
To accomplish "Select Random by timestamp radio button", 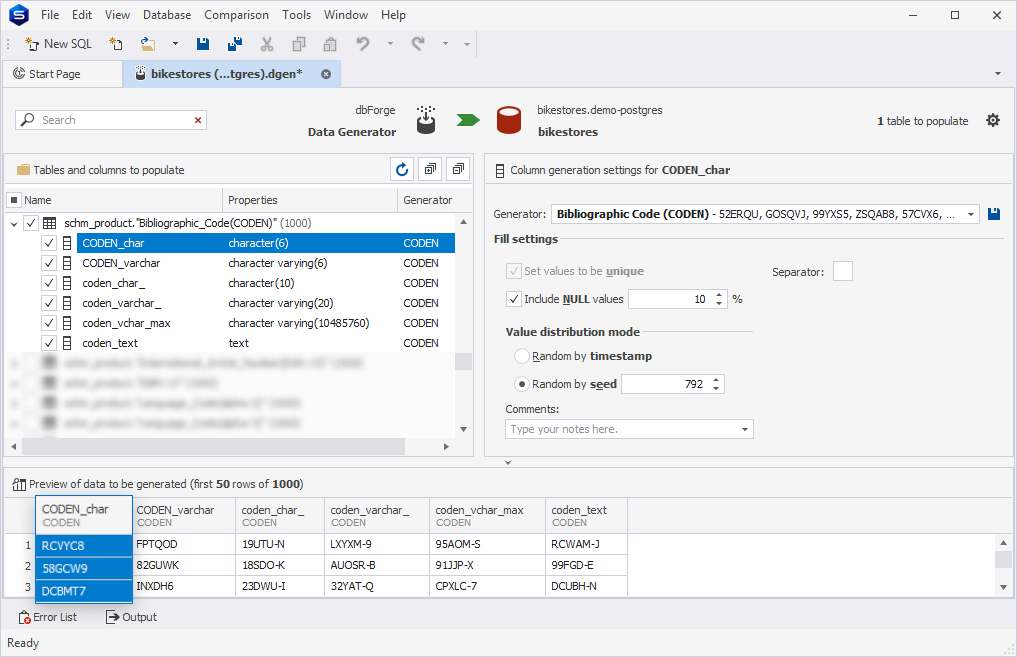I will [x=521, y=356].
